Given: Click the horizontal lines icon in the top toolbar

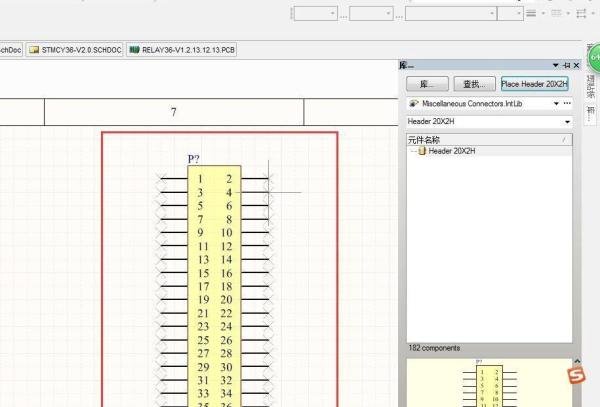Looking at the screenshot, I should pyautogui.click(x=531, y=13).
